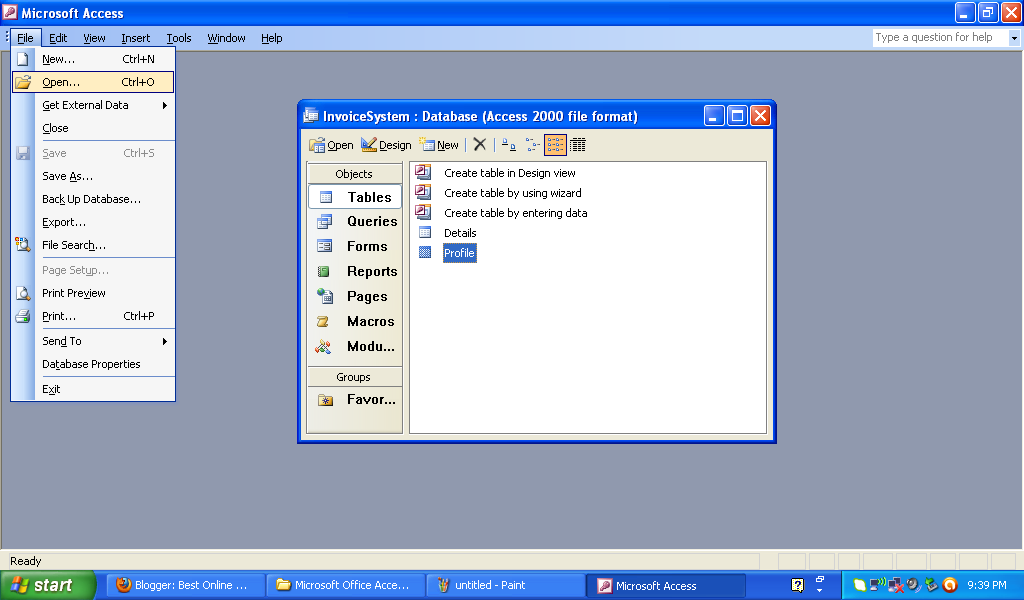Select Close in the File menu

[93, 128]
